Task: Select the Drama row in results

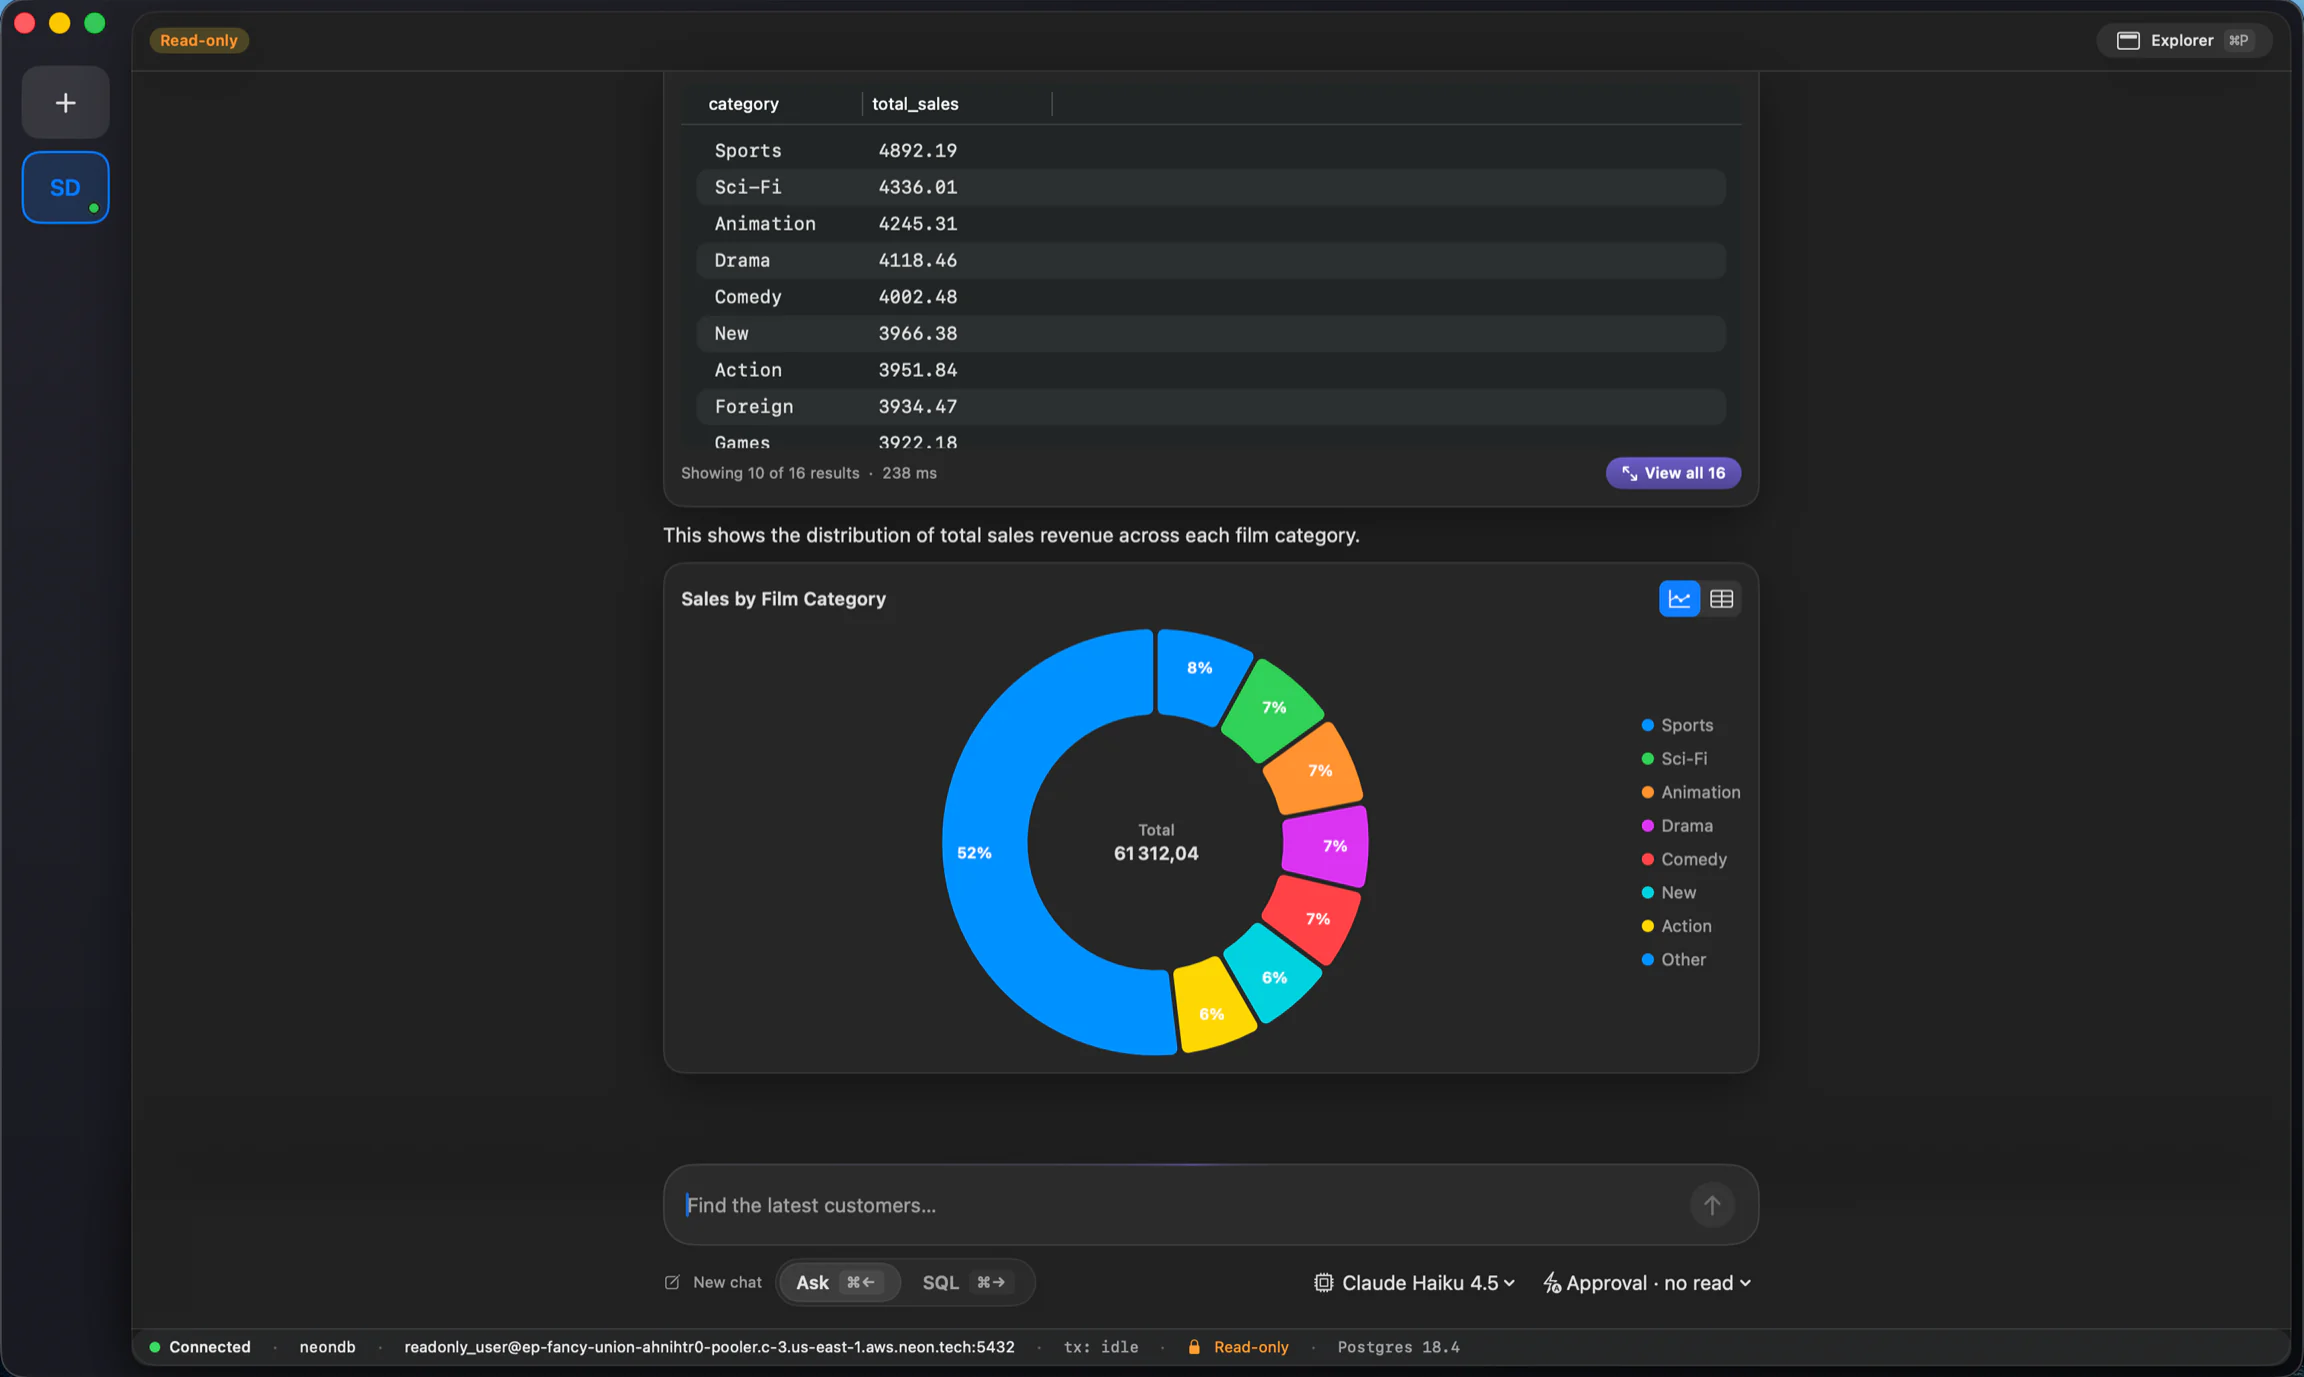Action: (x=1210, y=260)
